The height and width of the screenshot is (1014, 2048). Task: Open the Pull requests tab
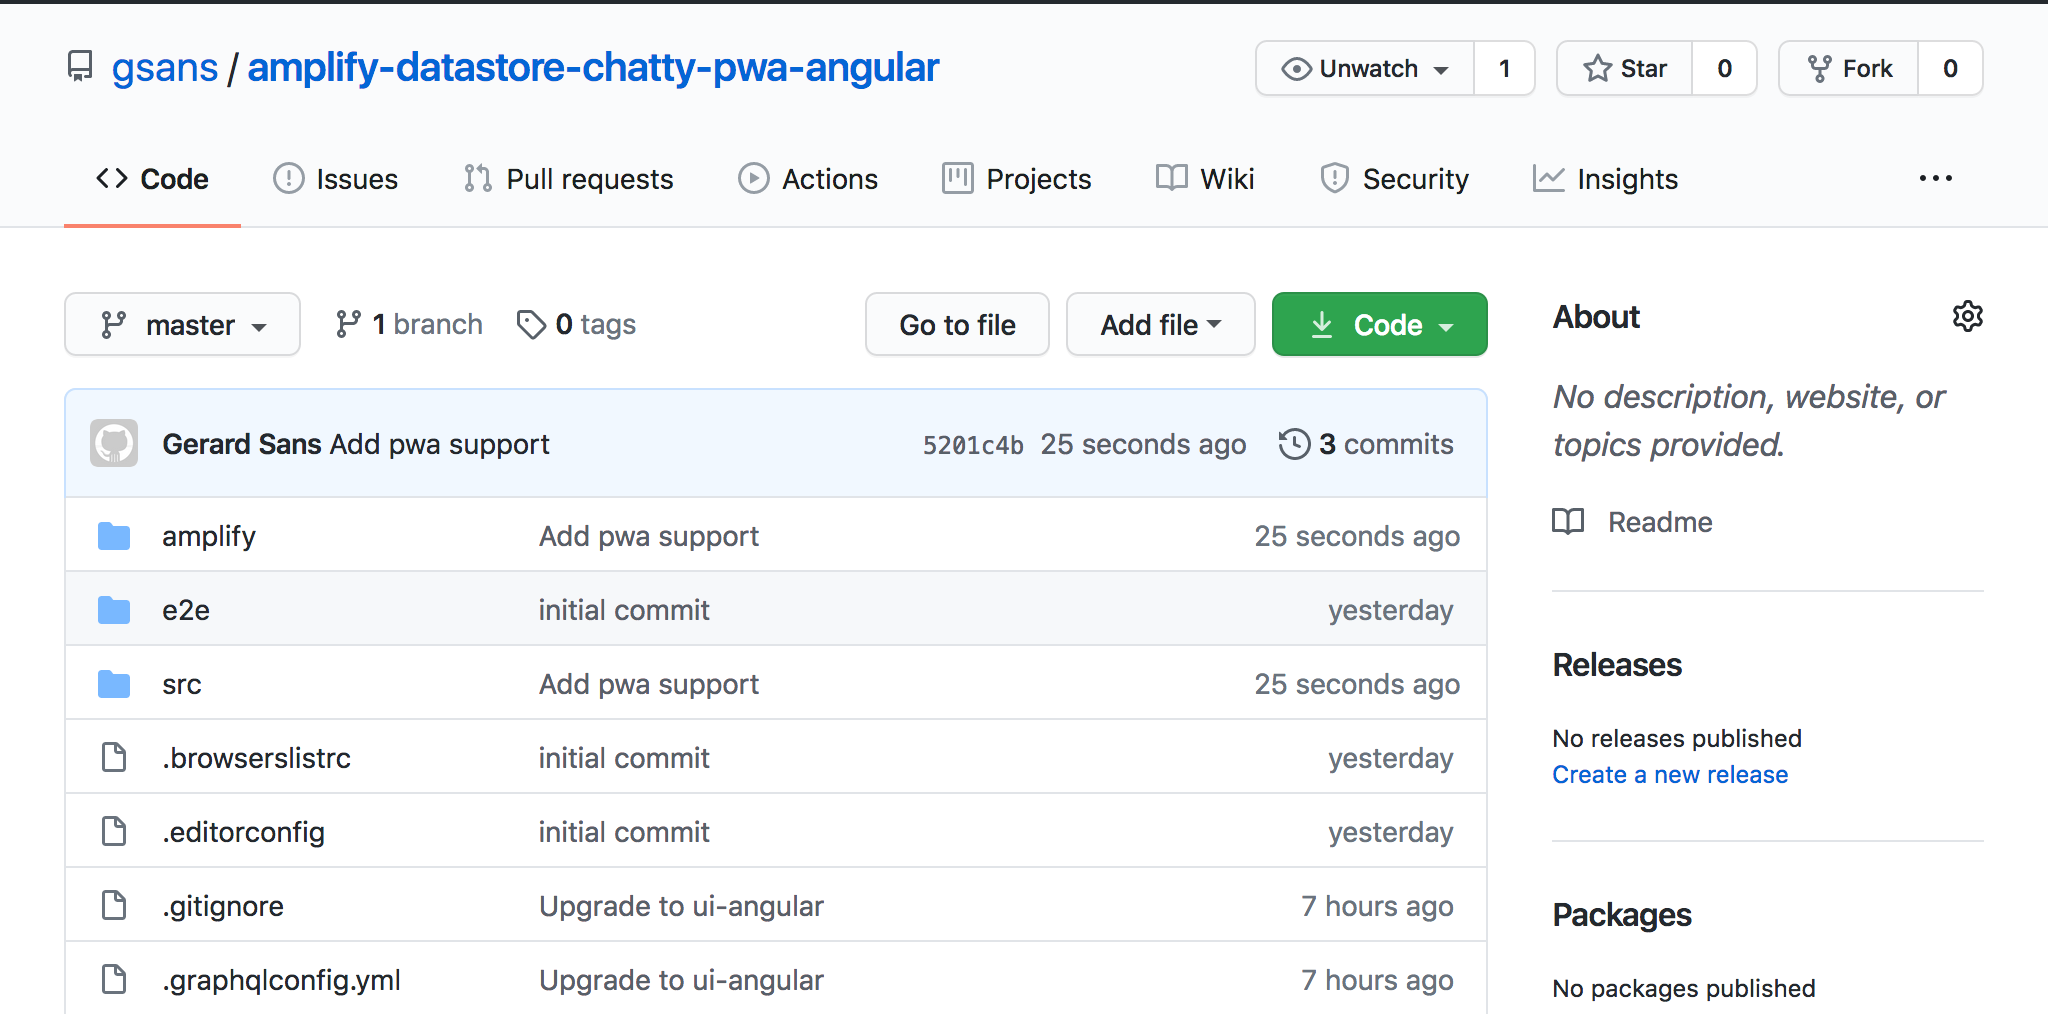pyautogui.click(x=569, y=179)
